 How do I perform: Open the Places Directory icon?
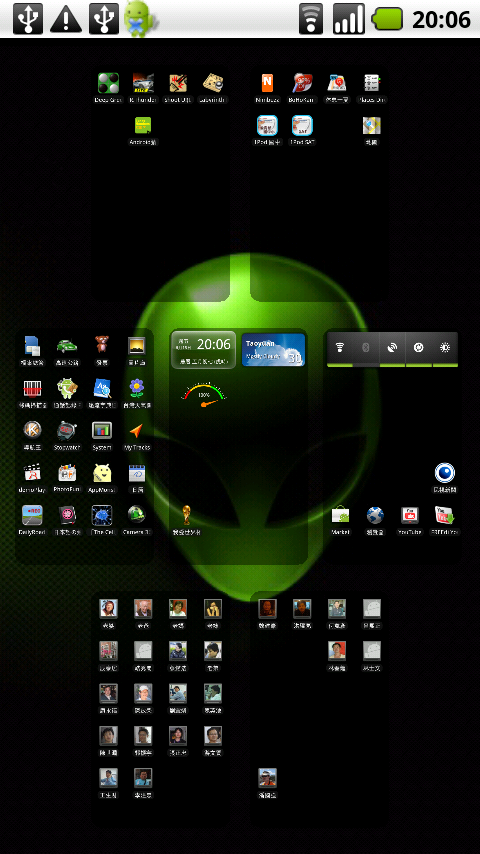tap(372, 83)
